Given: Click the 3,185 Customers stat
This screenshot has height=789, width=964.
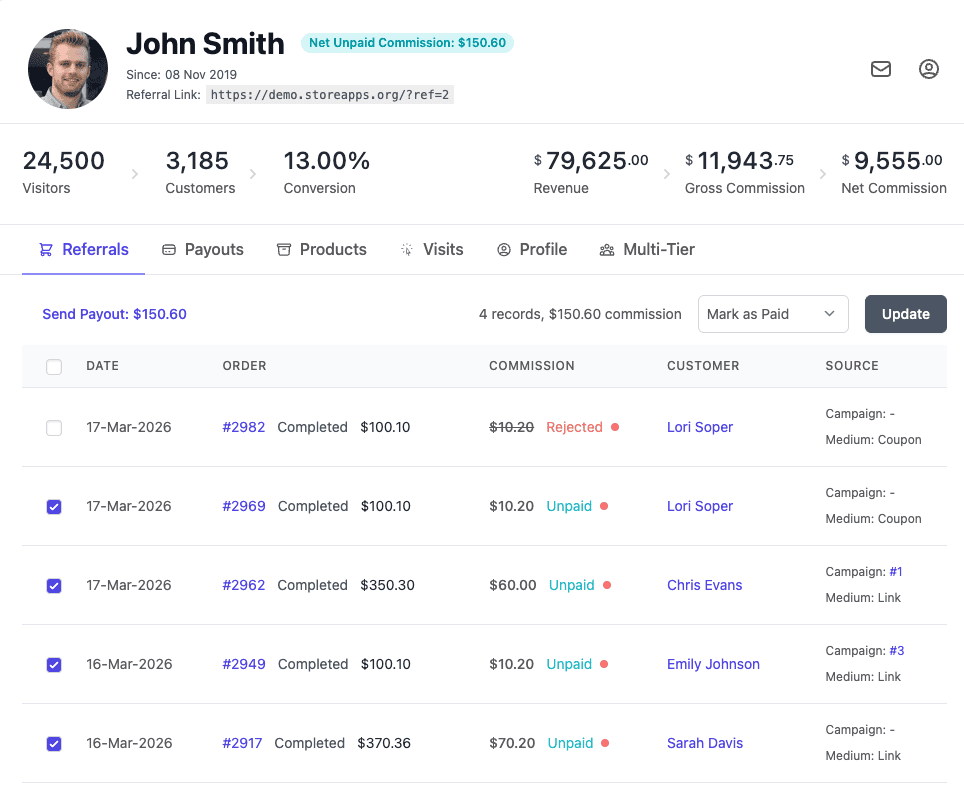Looking at the screenshot, I should 200,172.
